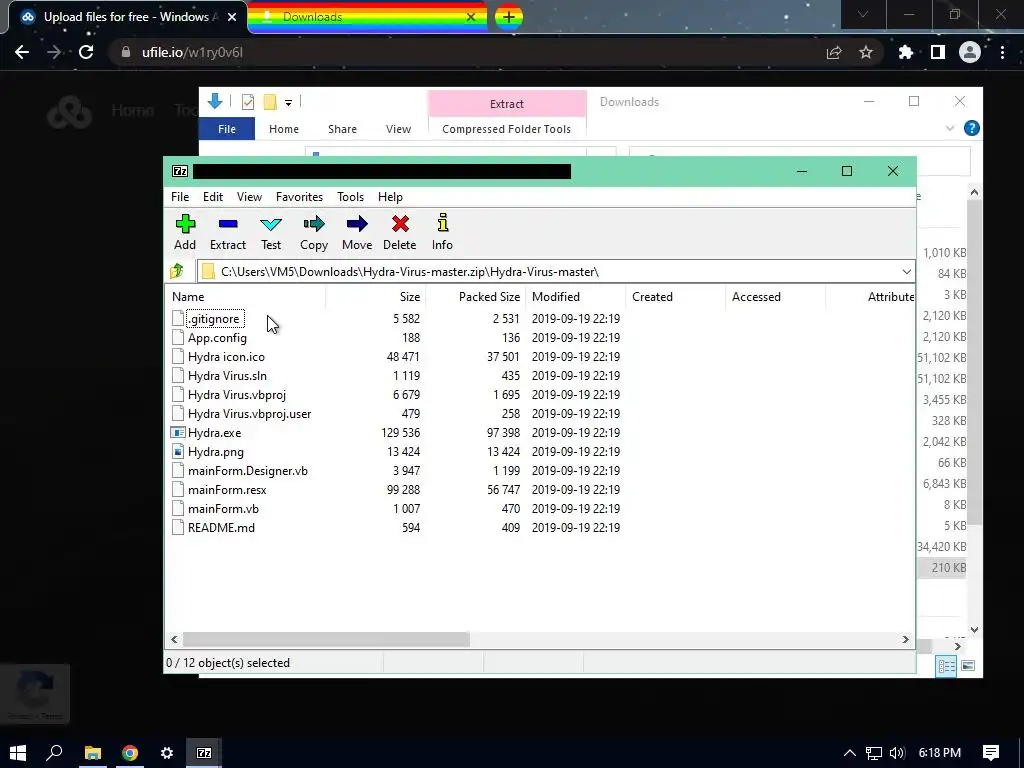Show hidden system tray icons
Viewport: 1024px width, 768px height.
tap(849, 753)
